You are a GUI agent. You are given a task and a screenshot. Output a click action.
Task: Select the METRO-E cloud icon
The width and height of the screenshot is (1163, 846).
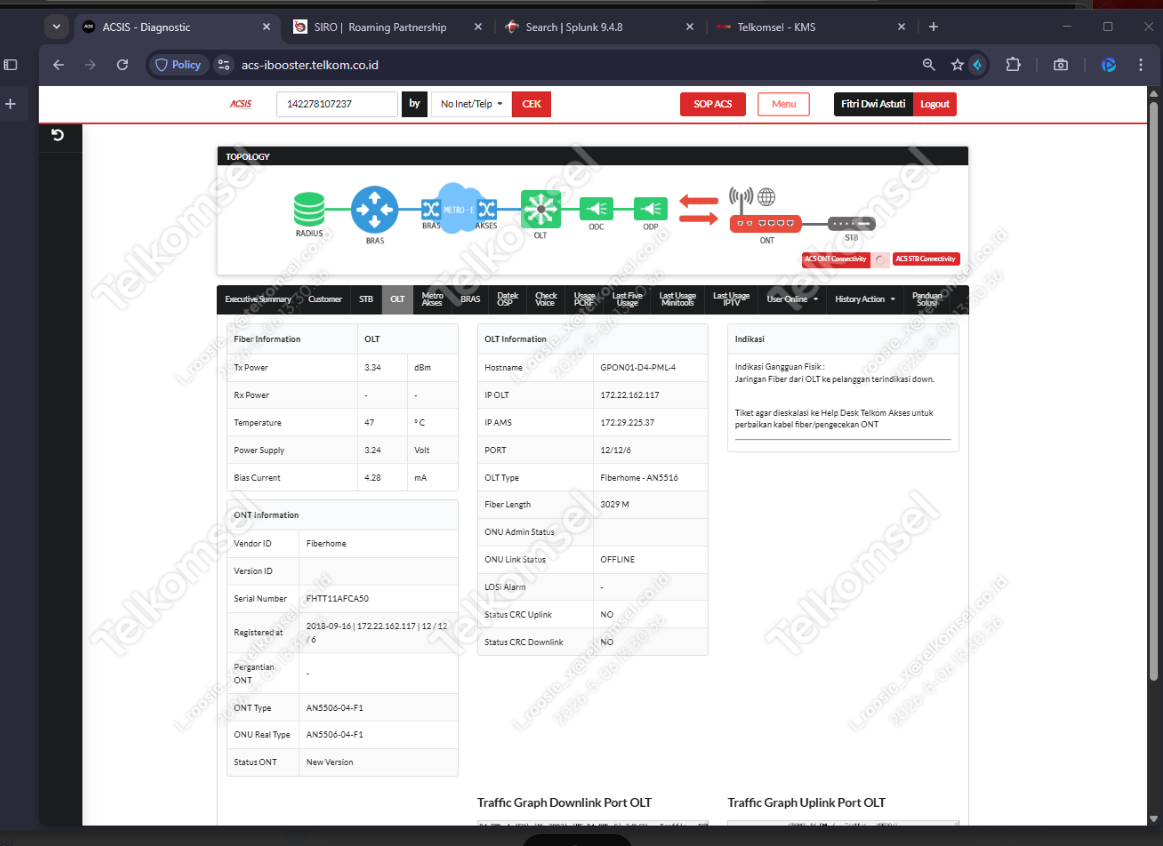click(x=458, y=208)
